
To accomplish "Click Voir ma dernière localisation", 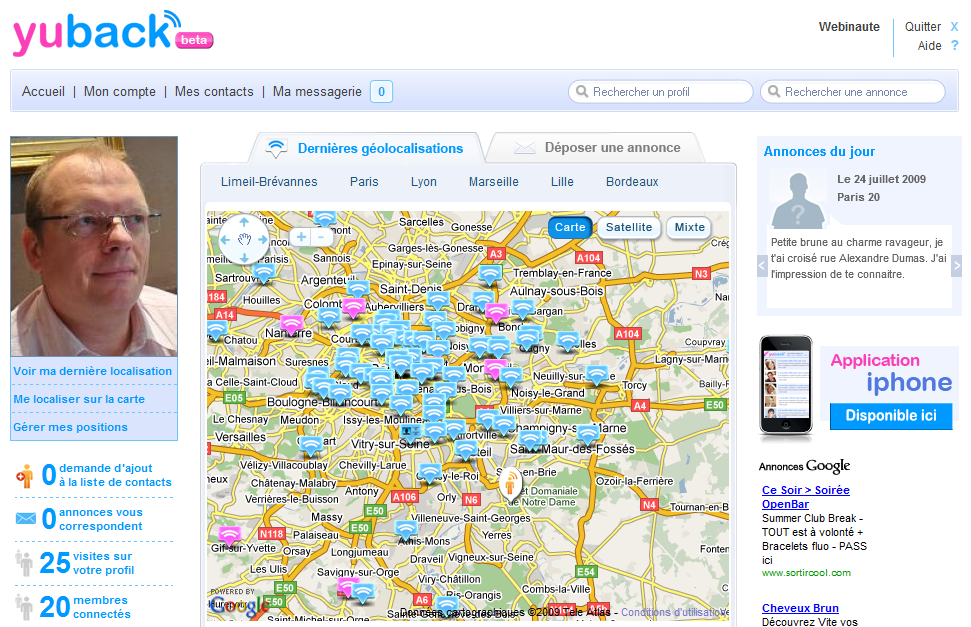I will 93,371.
